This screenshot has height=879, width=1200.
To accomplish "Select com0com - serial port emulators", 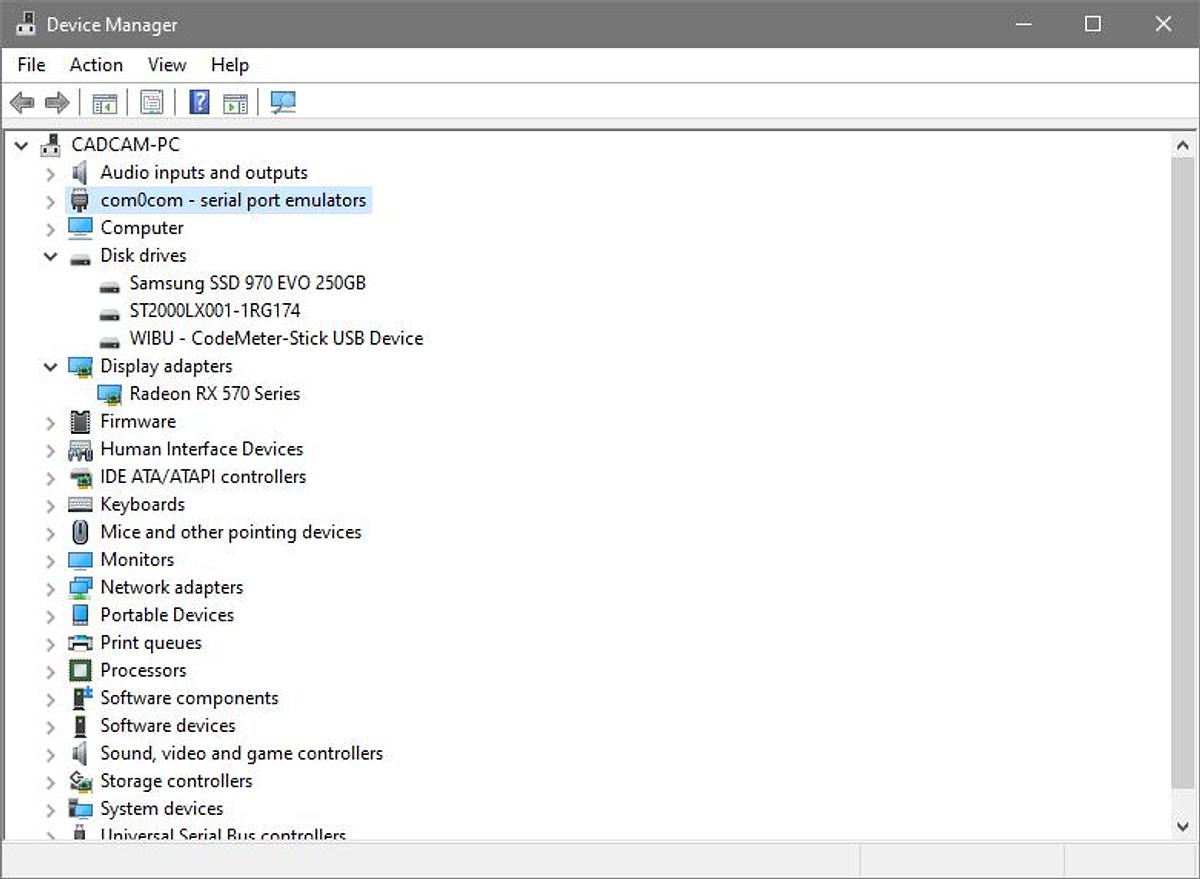I will pos(233,200).
